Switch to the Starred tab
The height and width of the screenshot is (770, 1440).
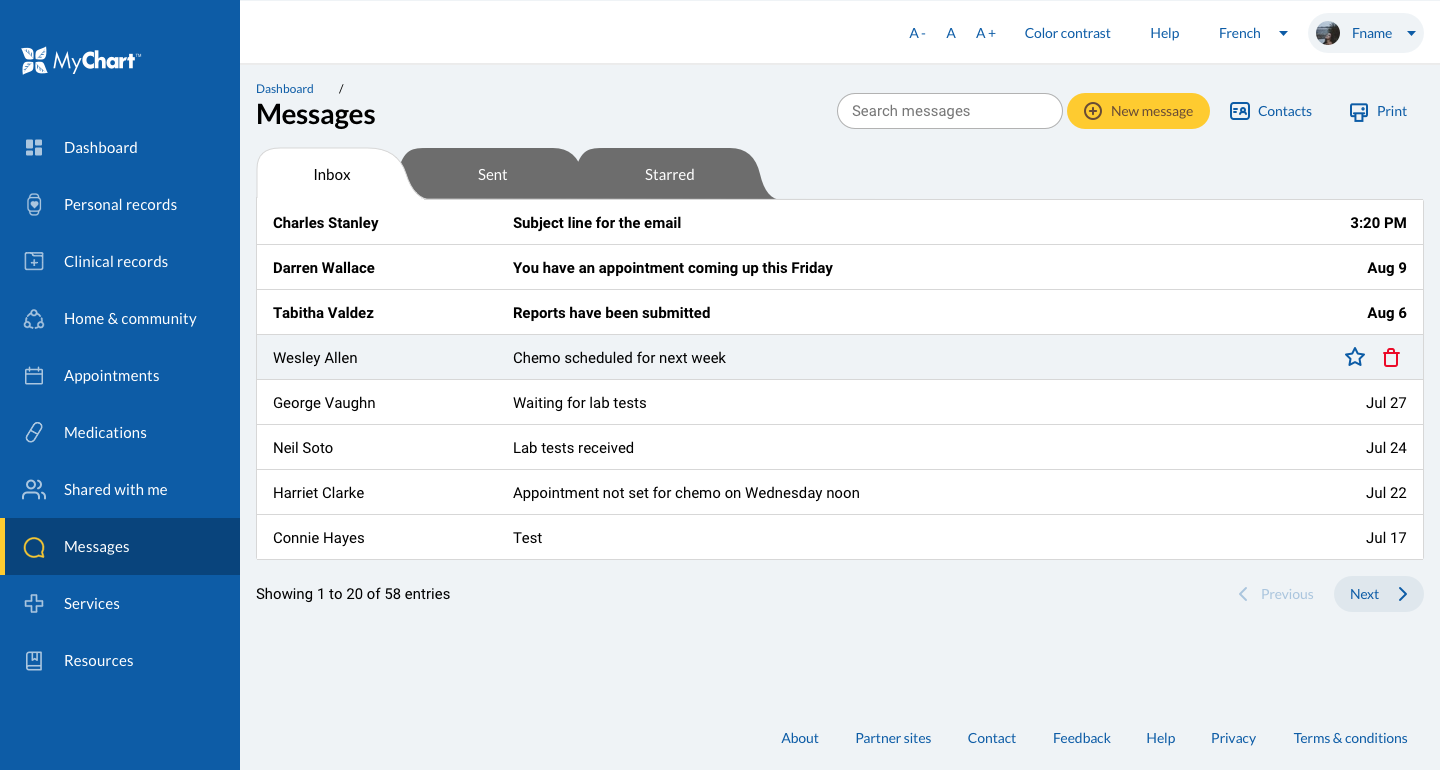click(x=669, y=175)
